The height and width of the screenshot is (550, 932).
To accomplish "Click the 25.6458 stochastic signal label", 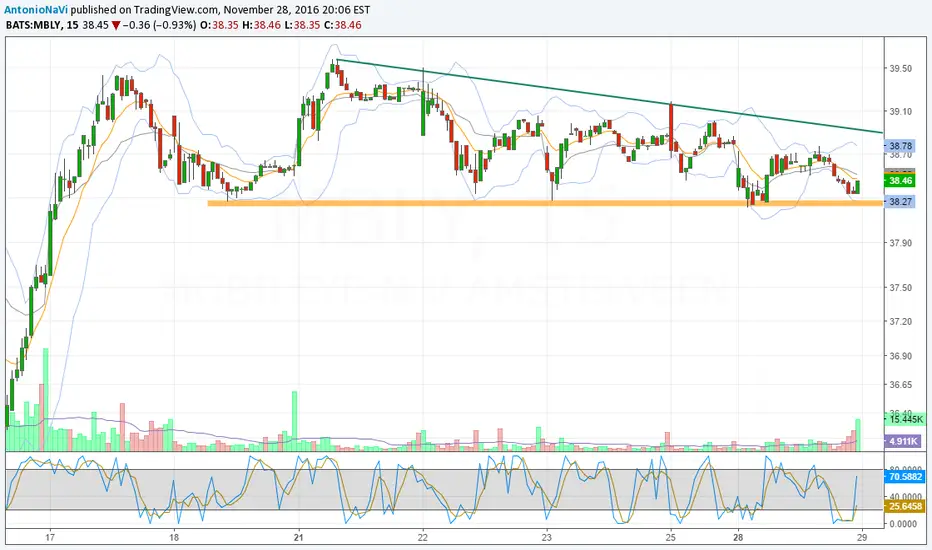I will click(906, 507).
